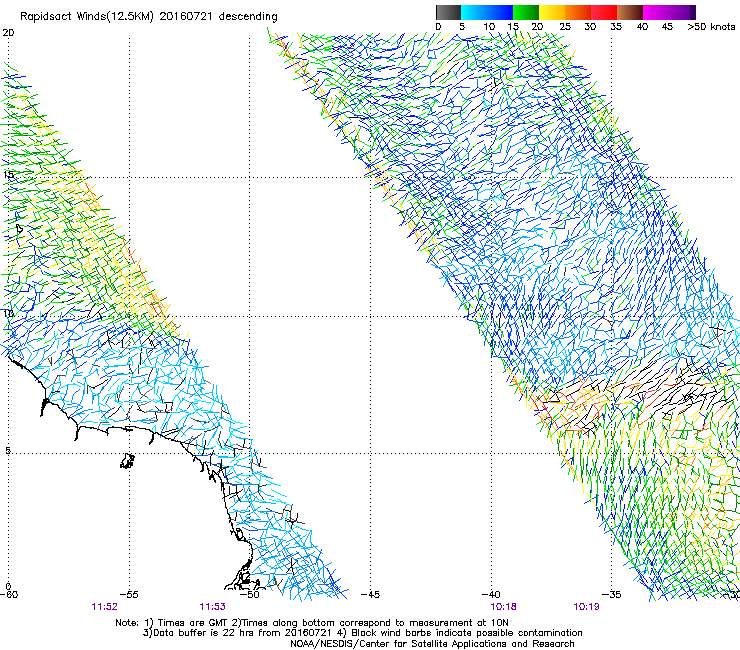Click the longitude label '-55'

[129, 594]
